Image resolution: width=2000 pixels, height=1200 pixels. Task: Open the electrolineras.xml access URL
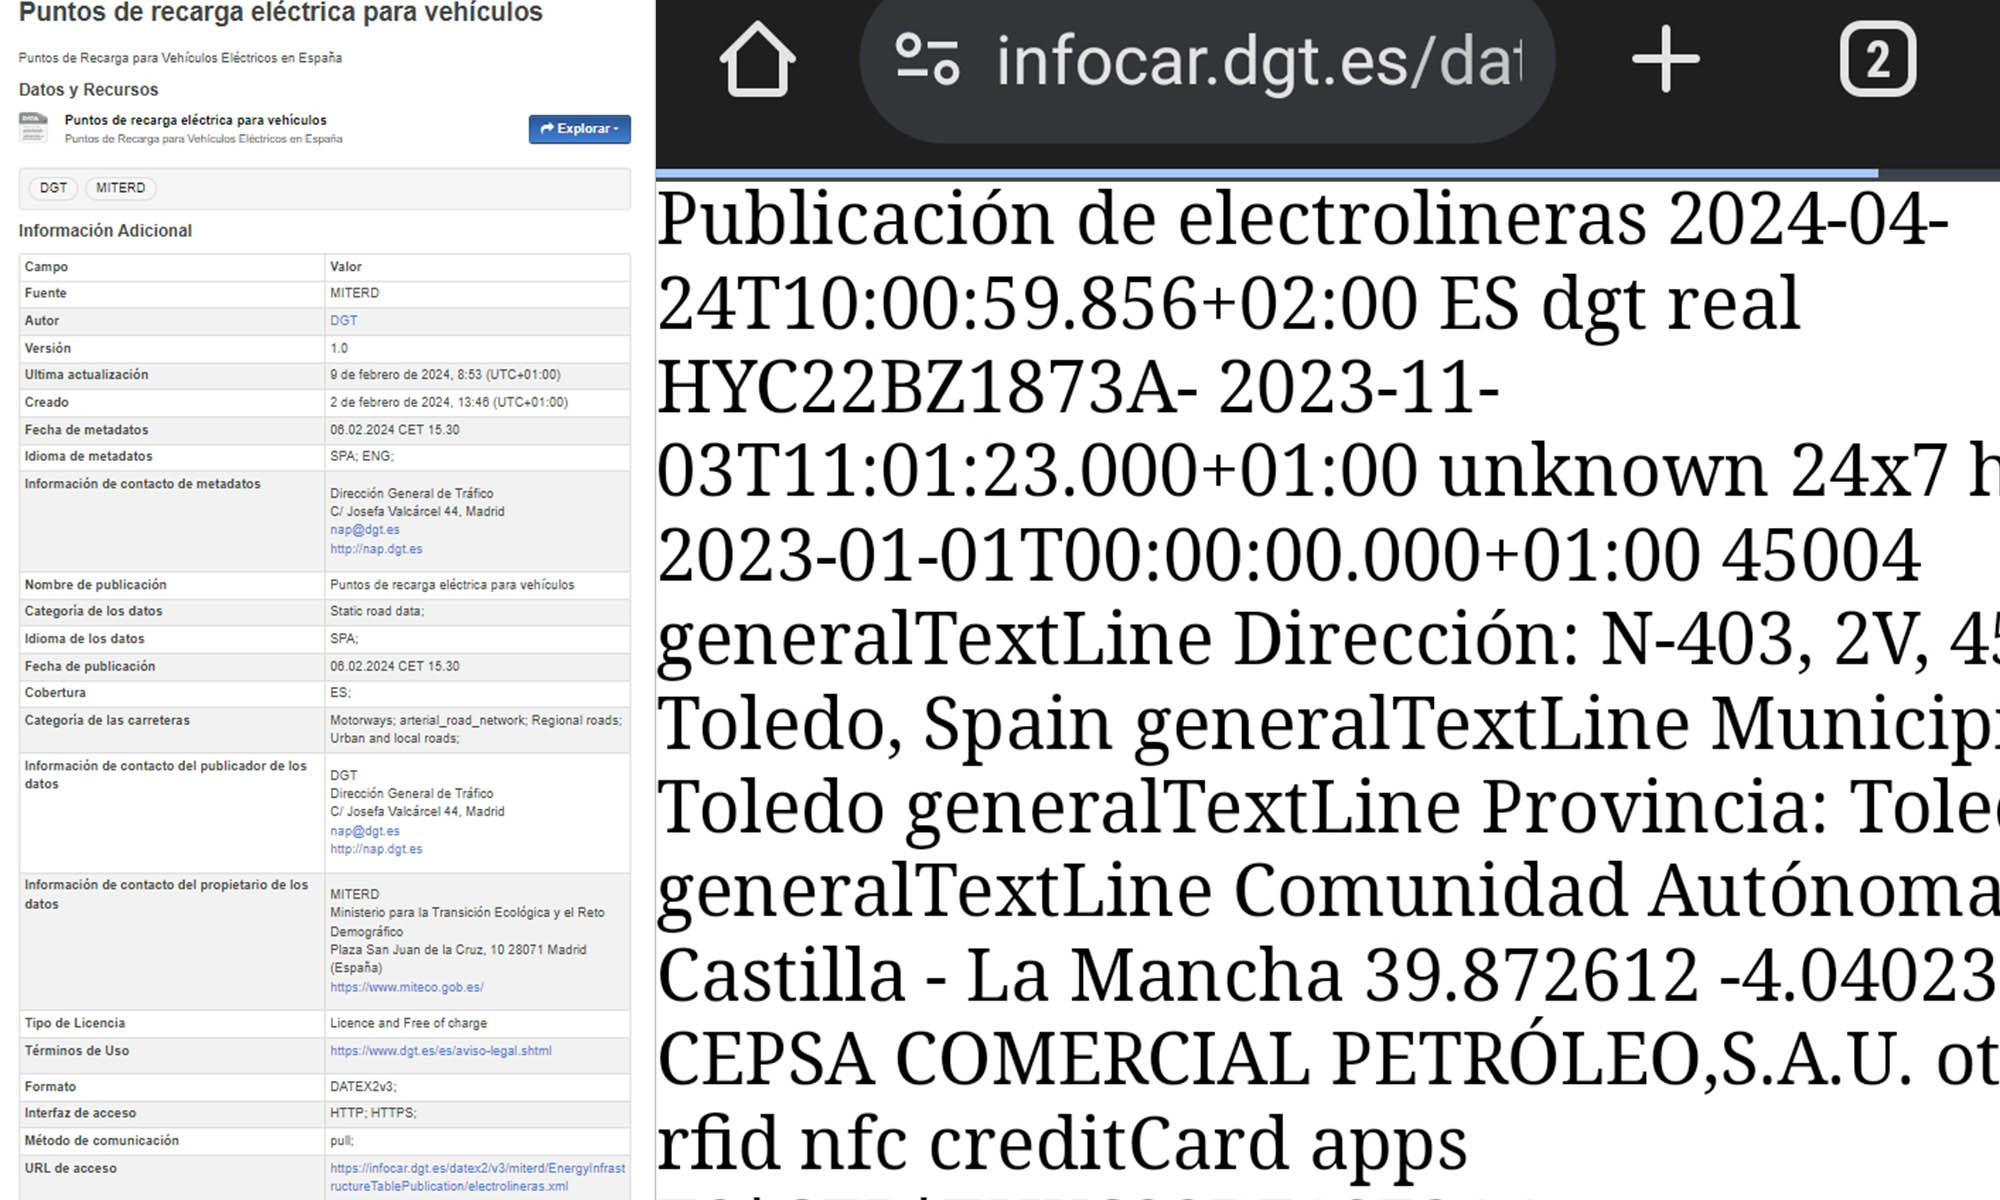pos(478,1177)
